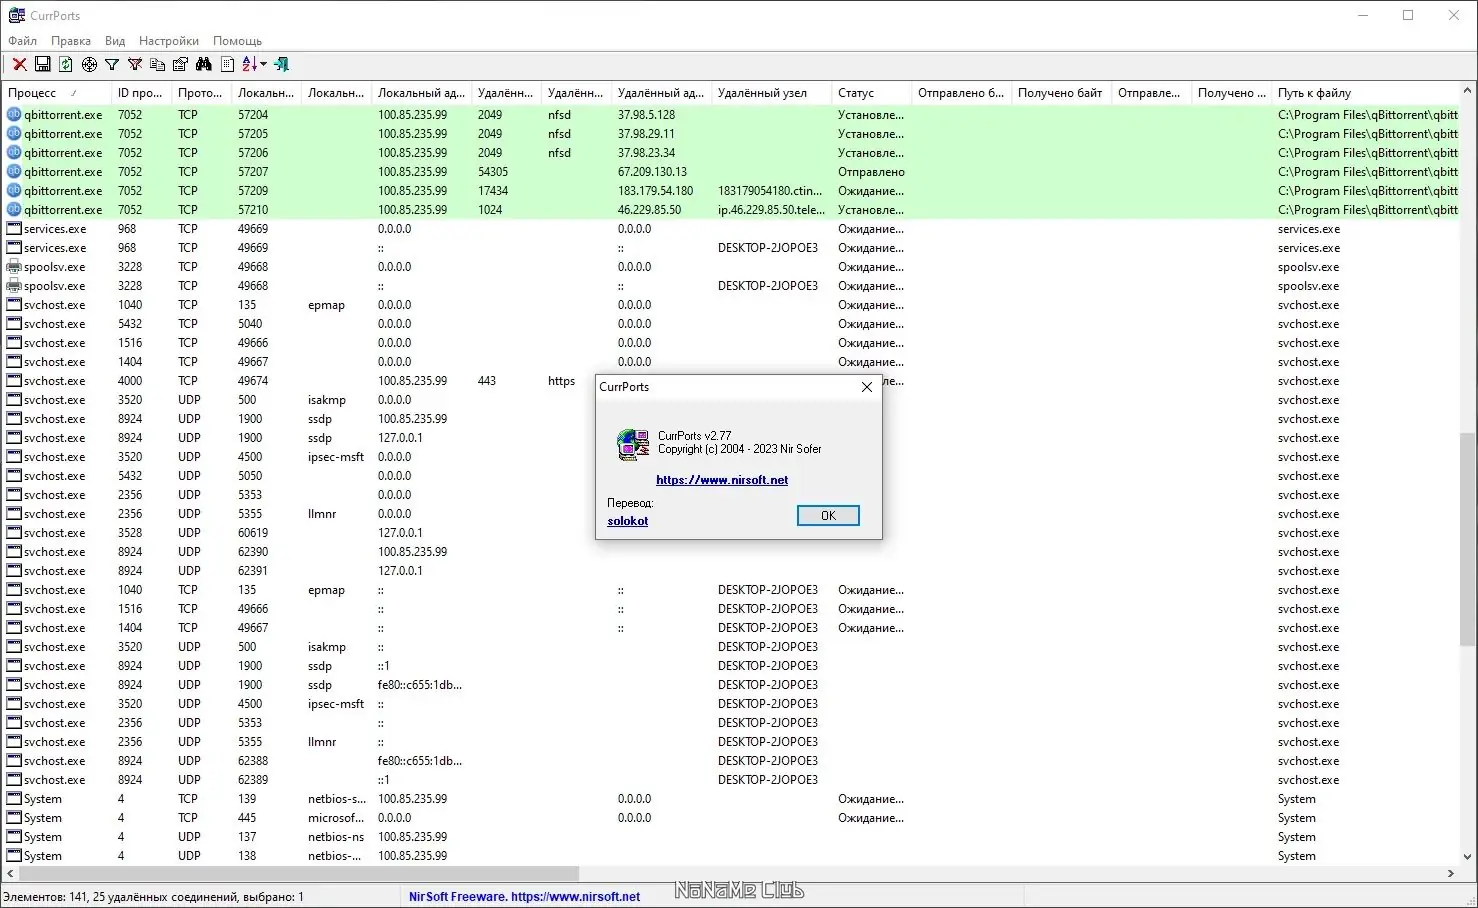Click the scroll right arrow at bottom
Viewport: 1478px width, 908px height.
(x=1451, y=873)
